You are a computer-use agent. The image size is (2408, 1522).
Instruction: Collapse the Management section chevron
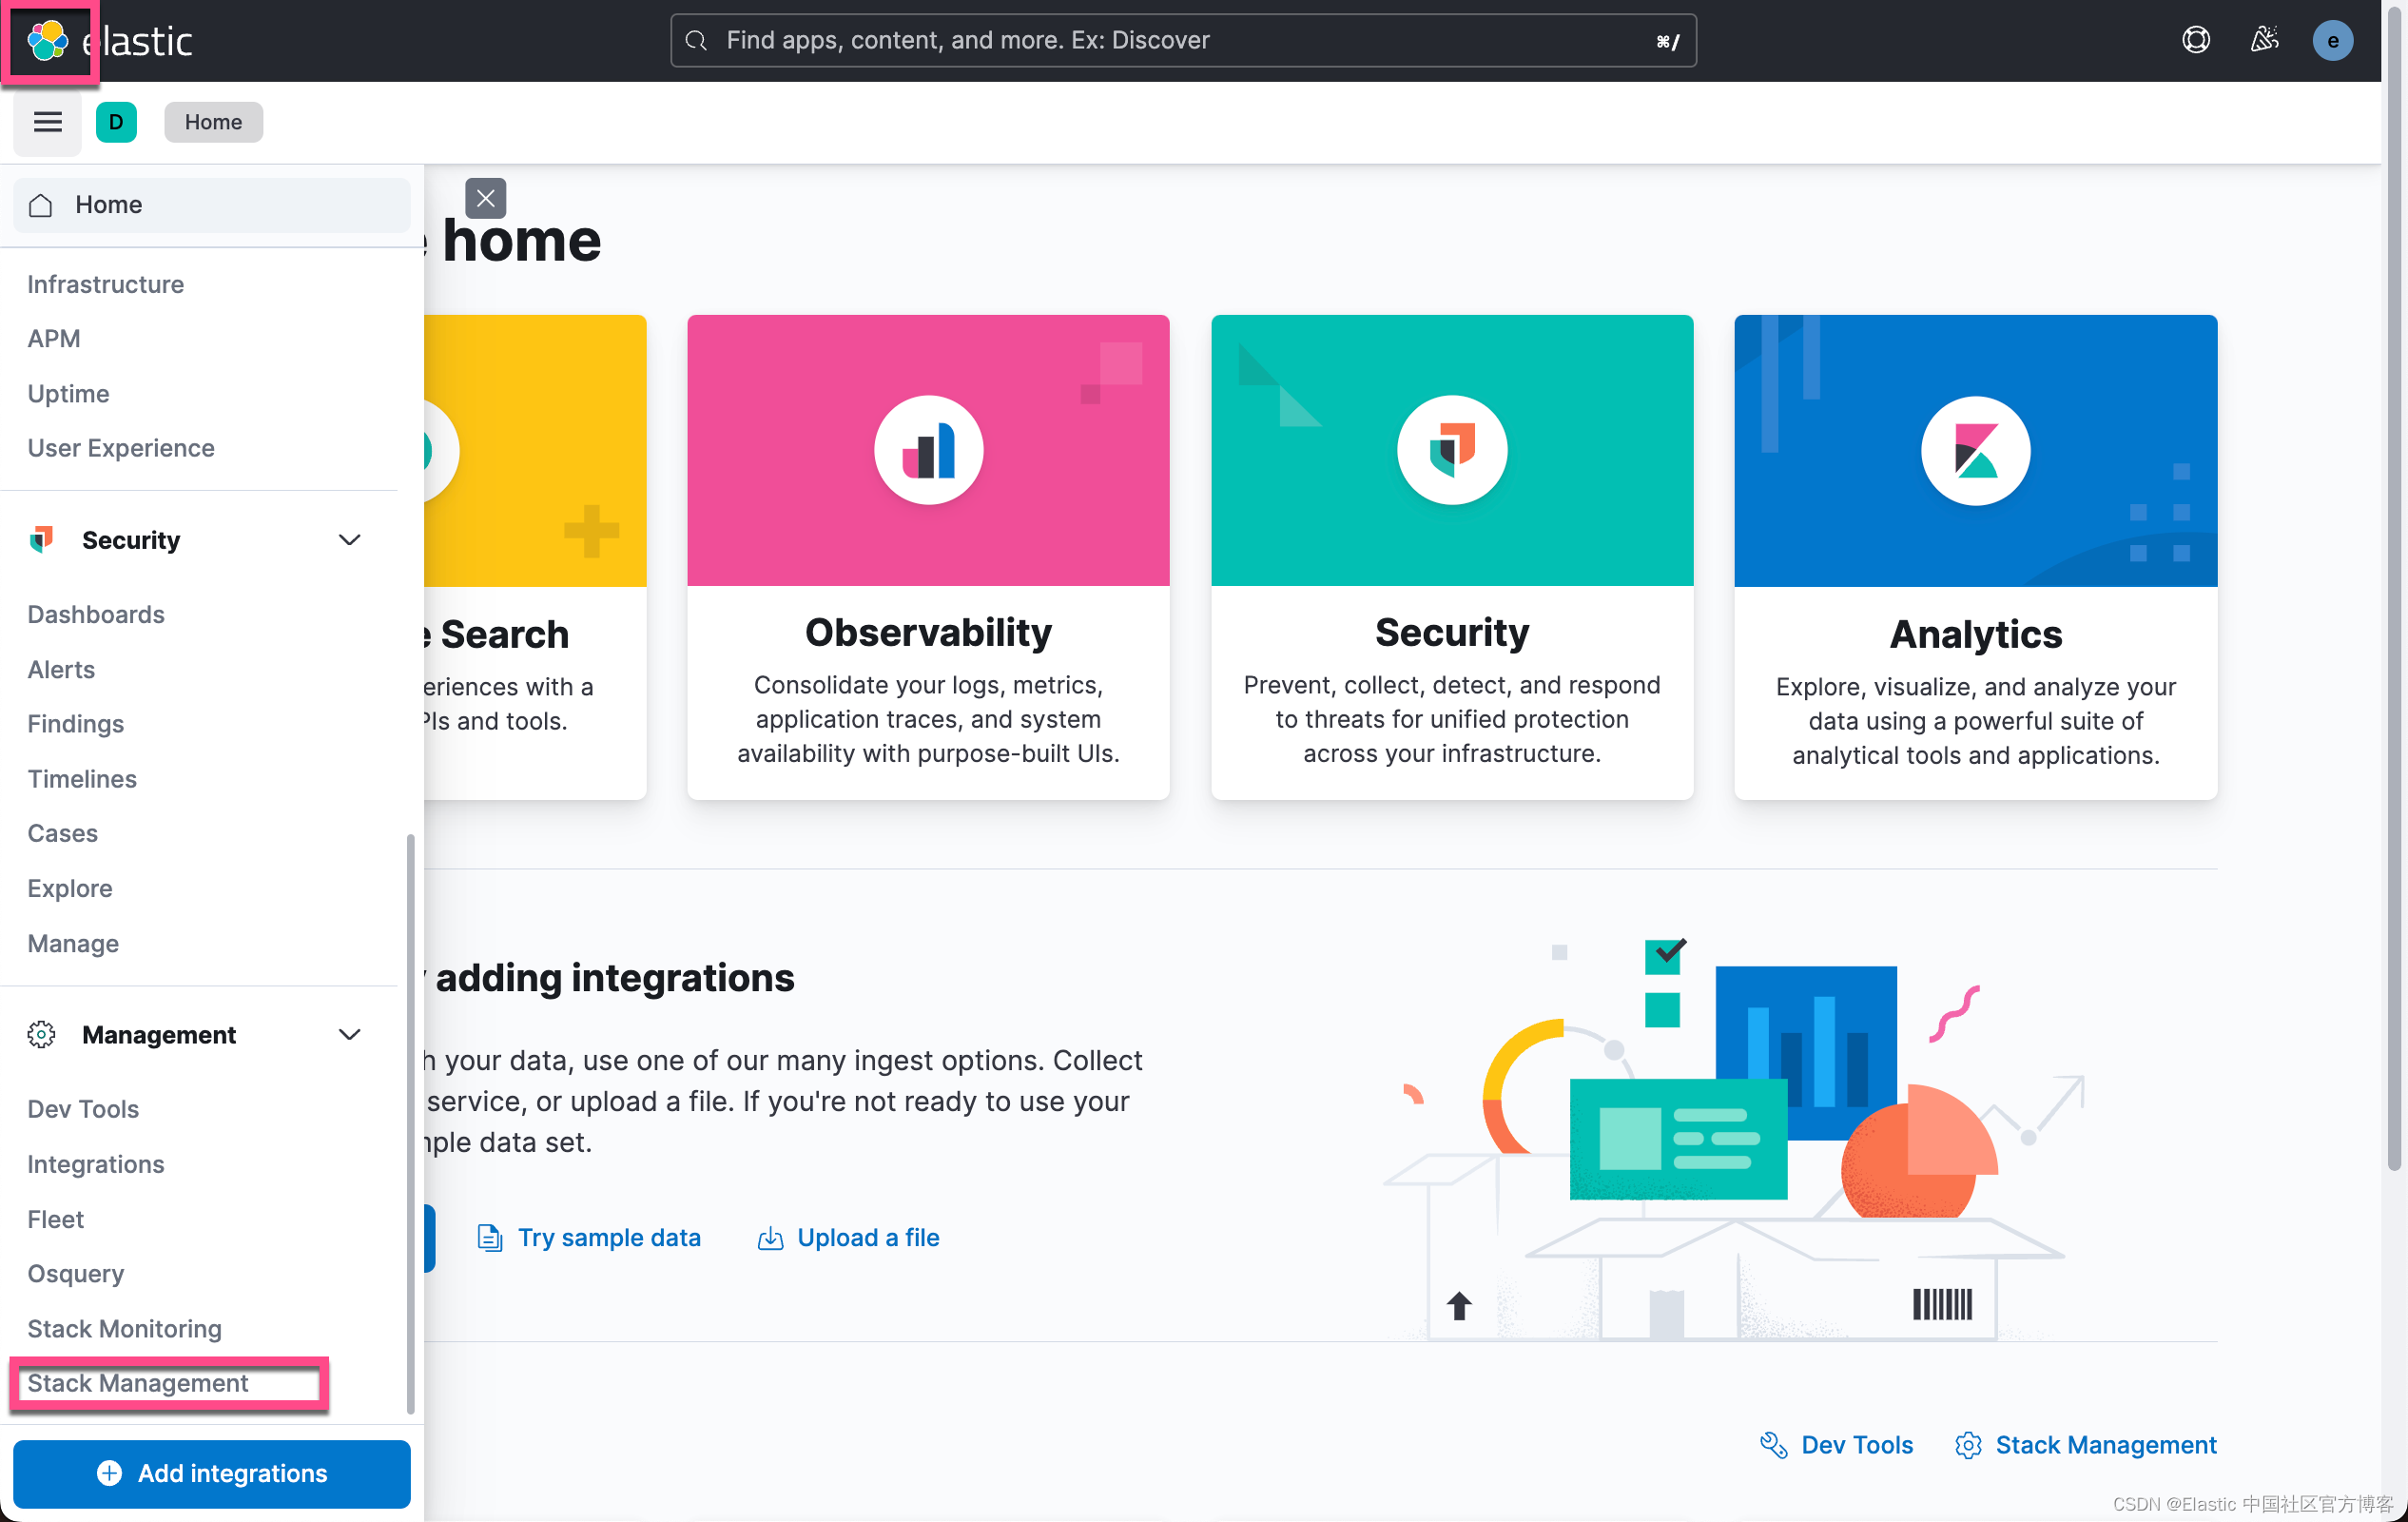349,1035
